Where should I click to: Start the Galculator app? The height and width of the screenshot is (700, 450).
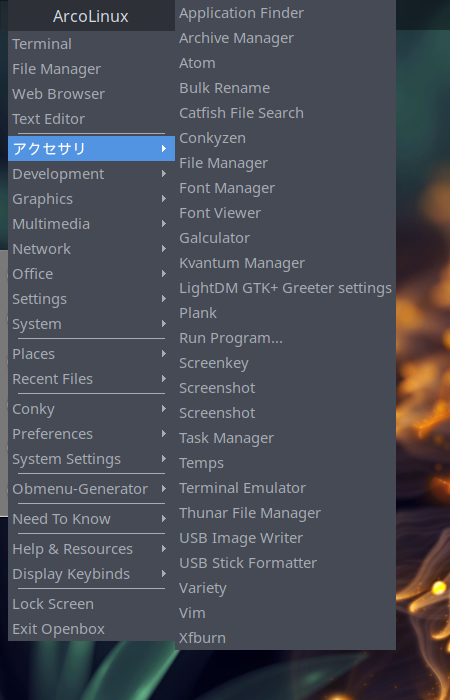(x=285, y=238)
